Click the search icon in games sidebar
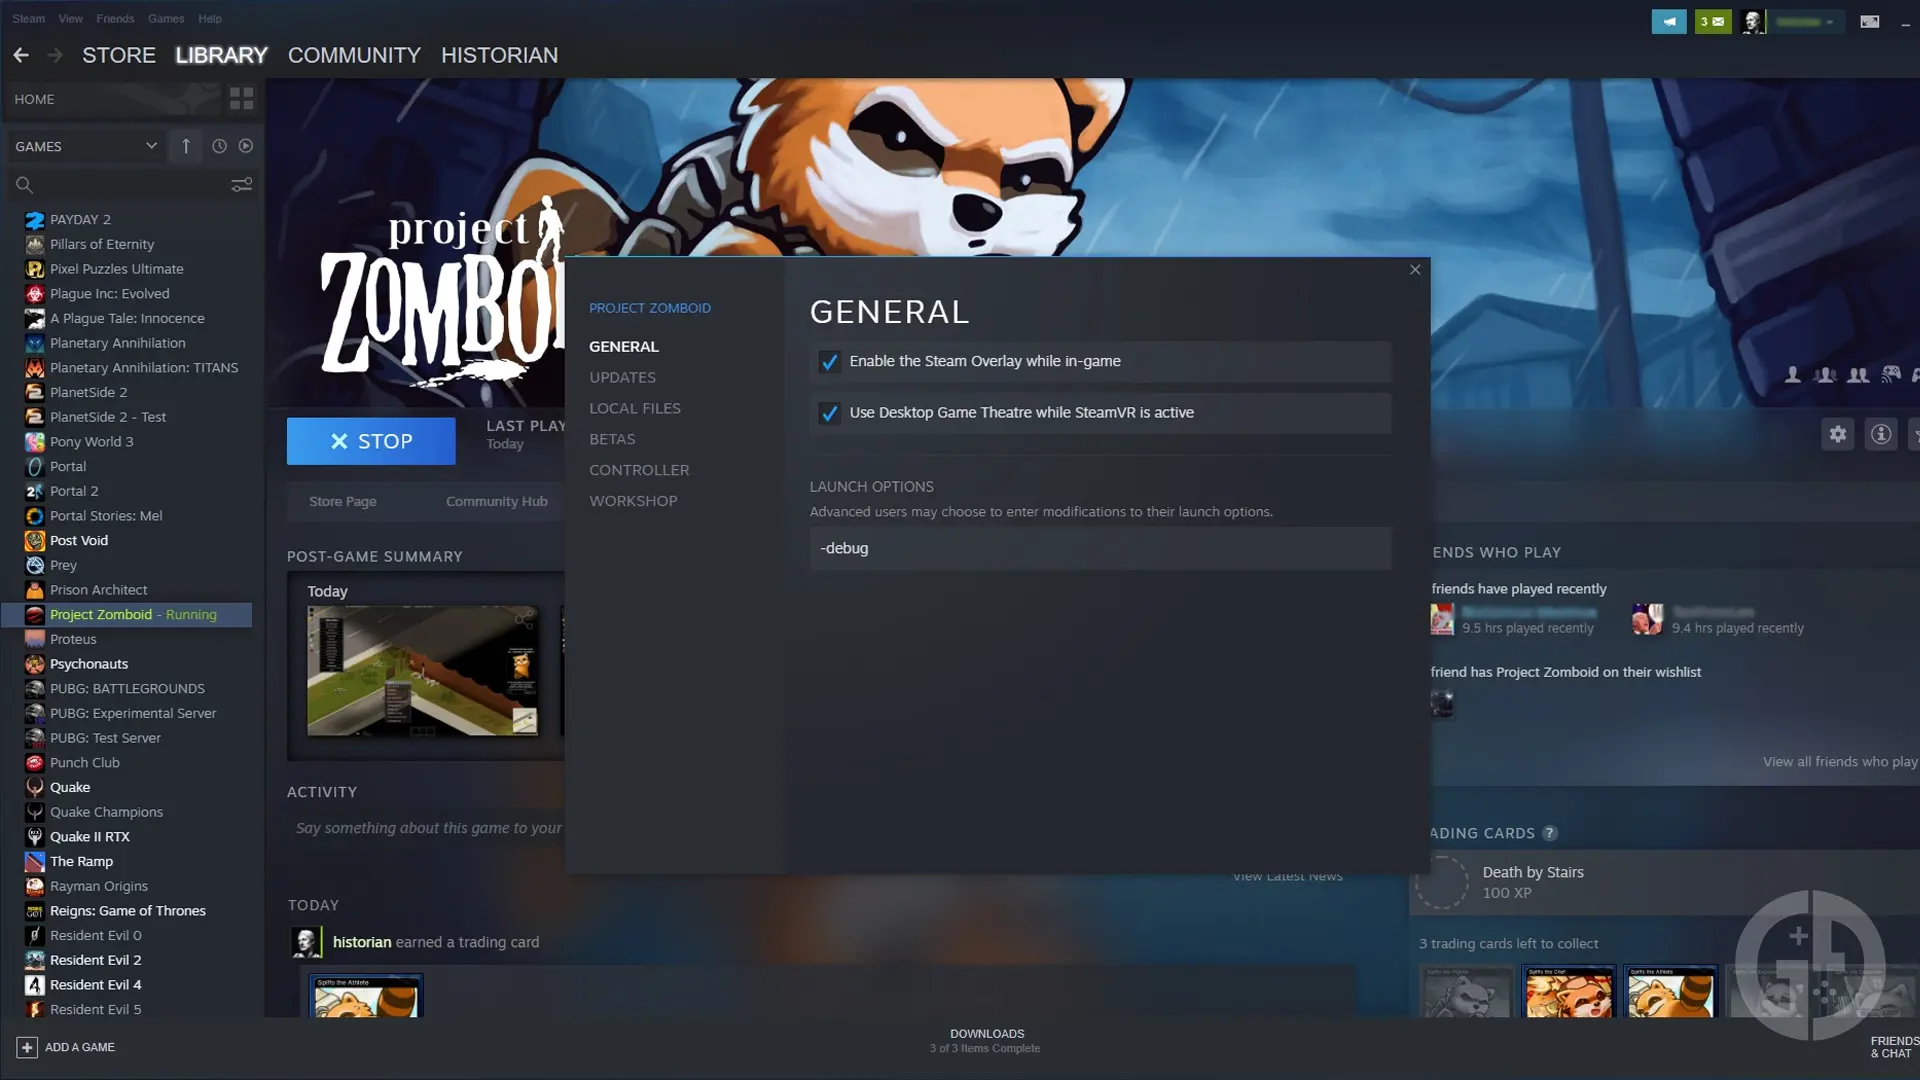 click(22, 185)
